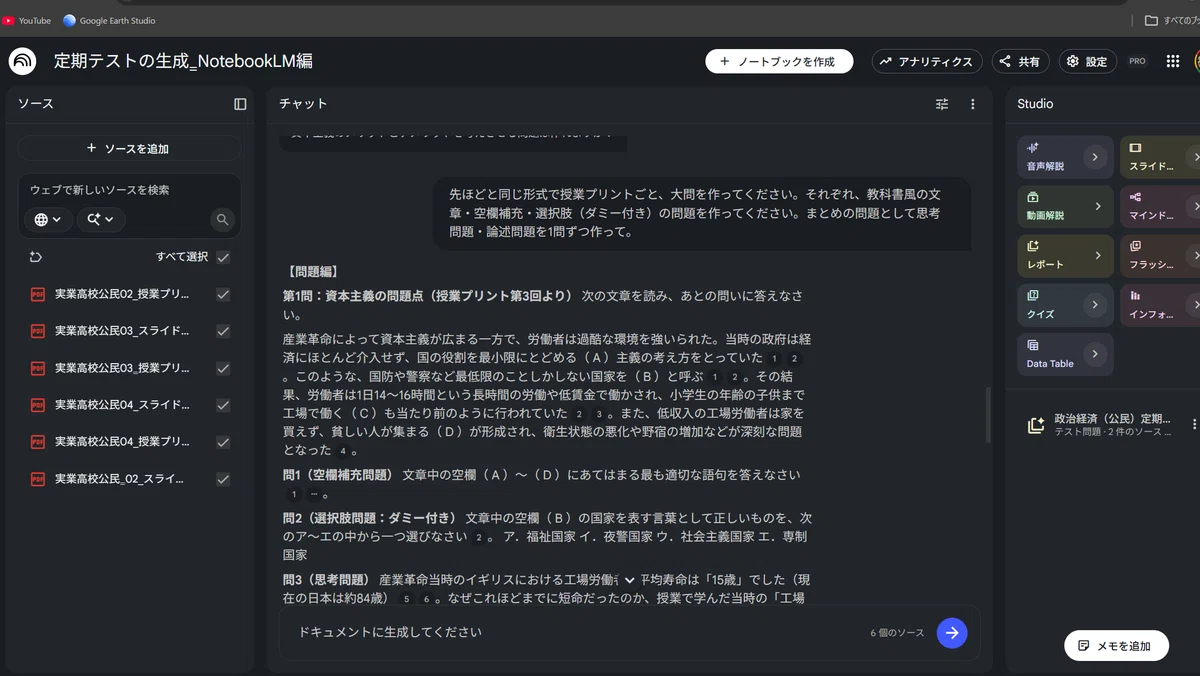Click PDF icon of 実業高校公民02_授業プリ…
1200x676 pixels.
point(38,294)
